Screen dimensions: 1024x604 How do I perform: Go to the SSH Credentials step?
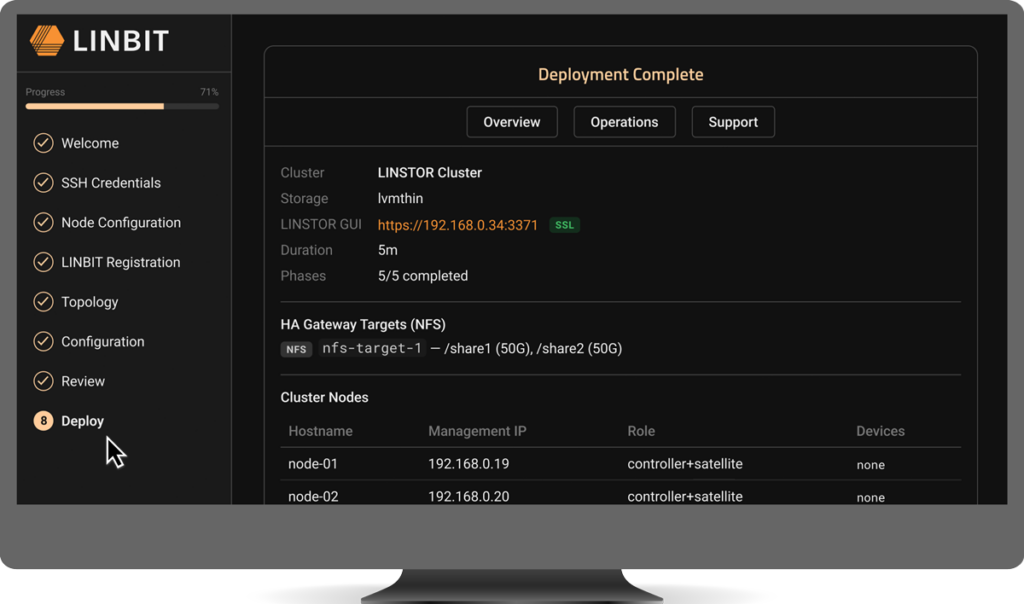pyautogui.click(x=111, y=183)
